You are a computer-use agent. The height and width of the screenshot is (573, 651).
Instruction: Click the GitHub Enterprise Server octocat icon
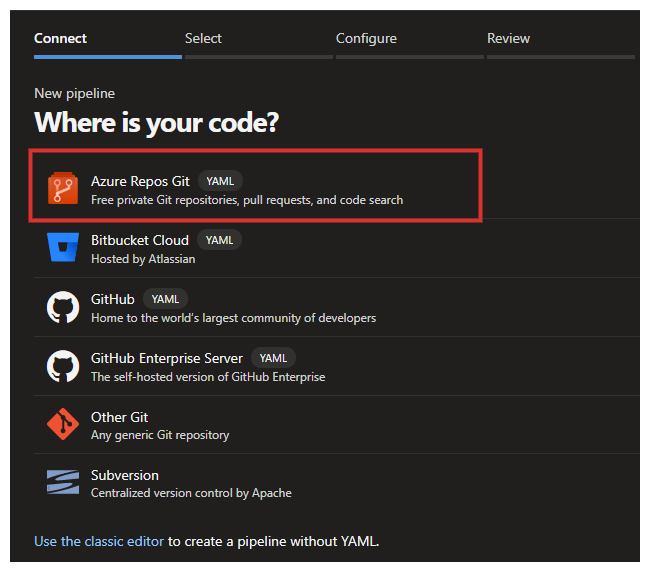tap(63, 366)
